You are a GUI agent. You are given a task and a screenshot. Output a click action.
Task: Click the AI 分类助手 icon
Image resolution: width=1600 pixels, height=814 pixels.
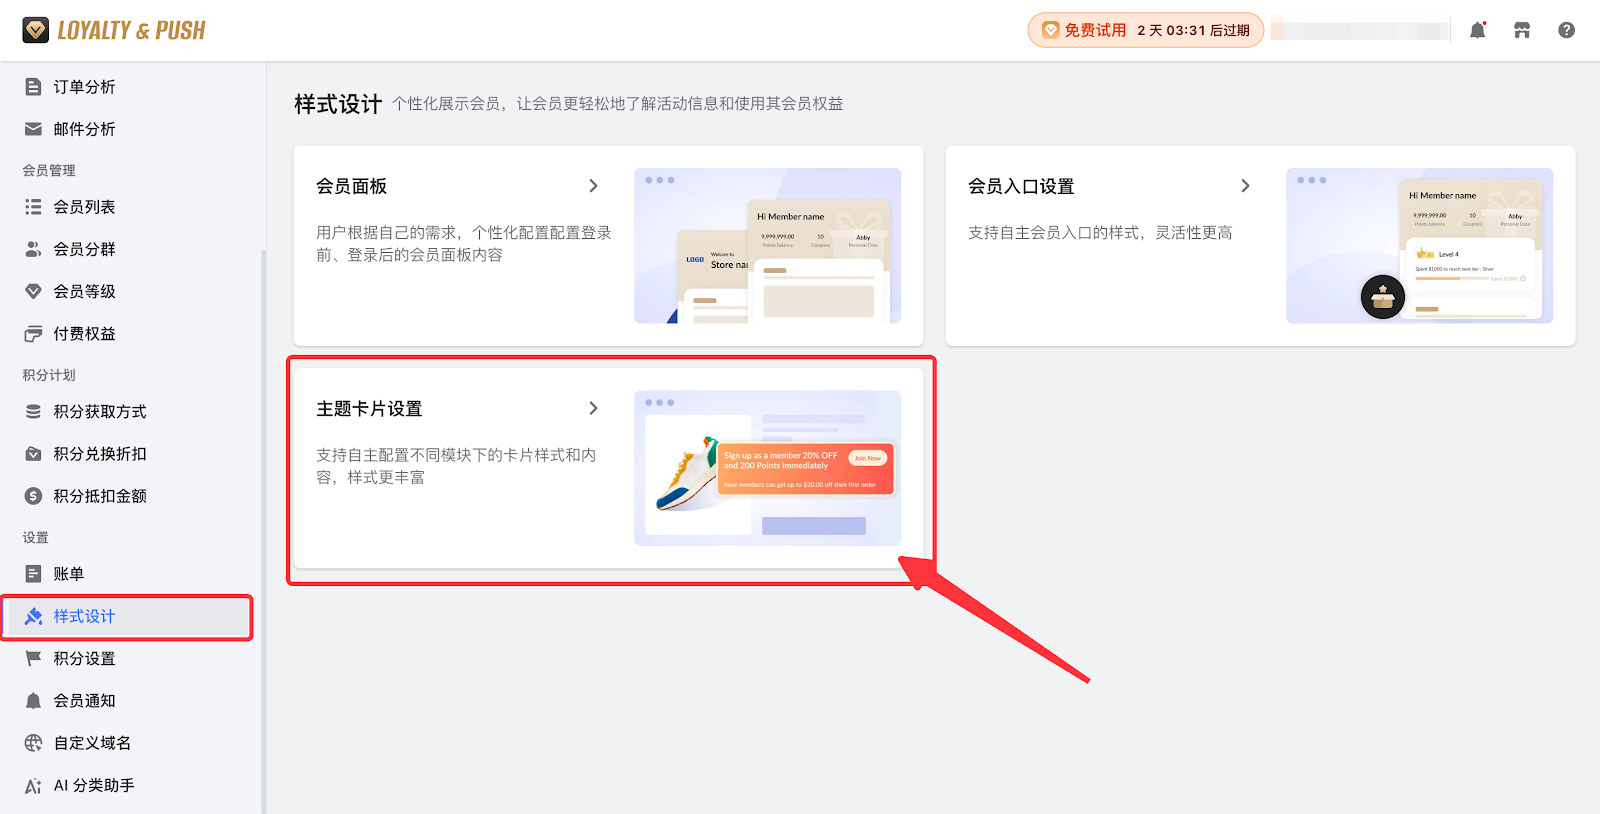click(x=33, y=786)
